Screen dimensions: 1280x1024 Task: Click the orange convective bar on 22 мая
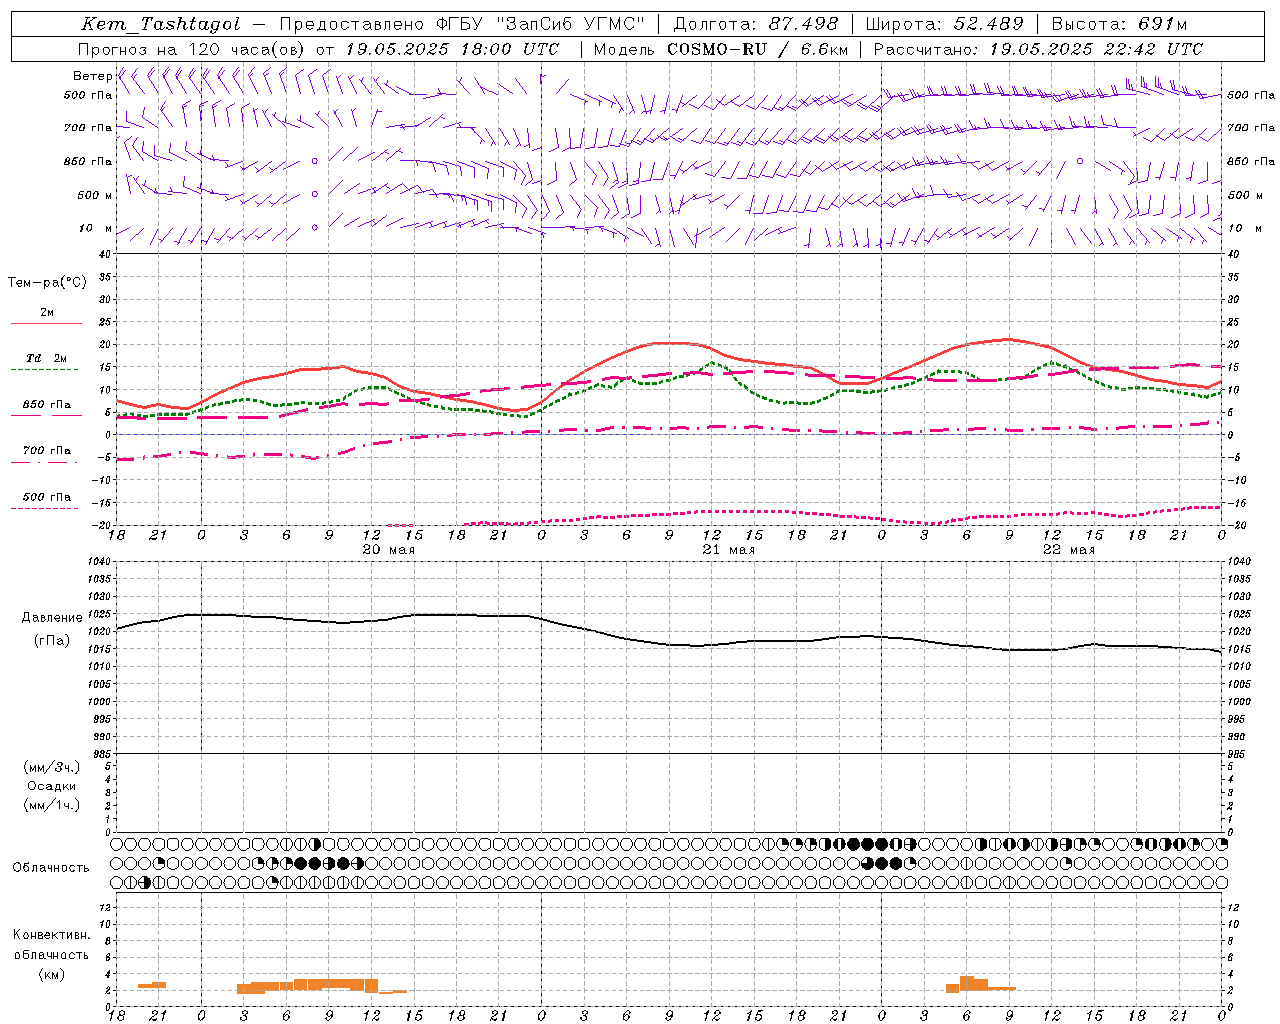click(980, 984)
